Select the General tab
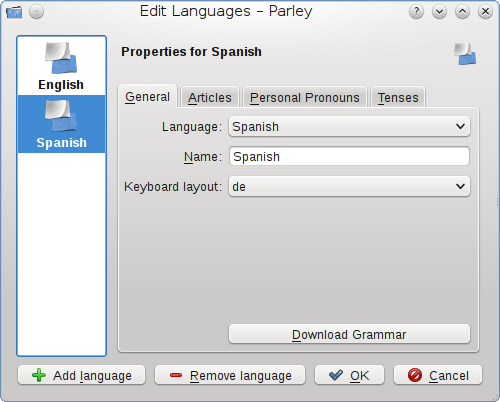 pyautogui.click(x=147, y=96)
